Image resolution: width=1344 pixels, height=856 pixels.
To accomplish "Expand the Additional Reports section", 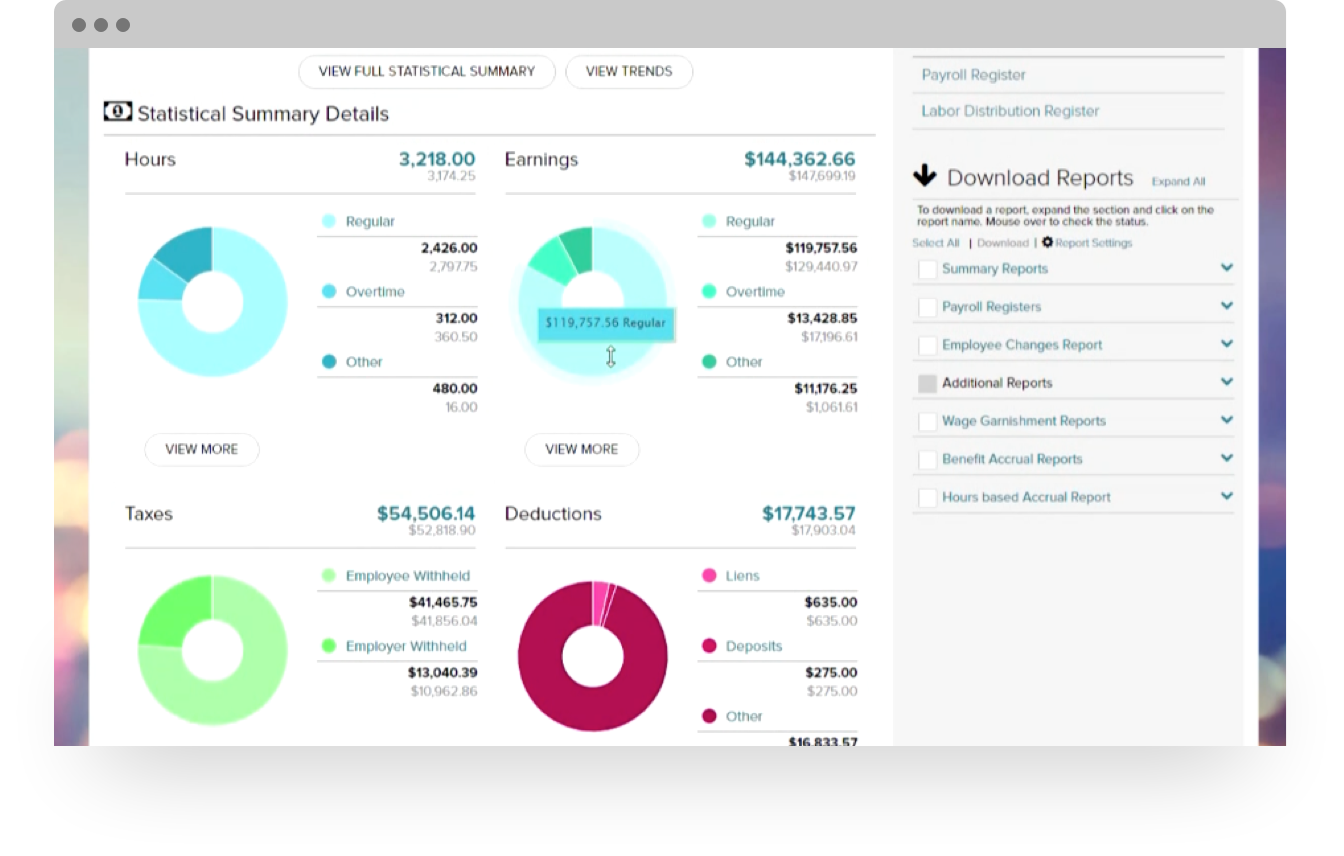I will pyautogui.click(x=1227, y=382).
